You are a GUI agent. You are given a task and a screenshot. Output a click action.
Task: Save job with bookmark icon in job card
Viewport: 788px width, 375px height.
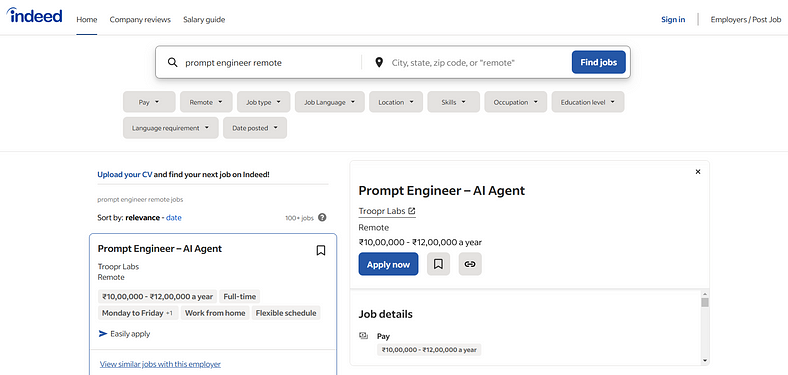(x=321, y=250)
